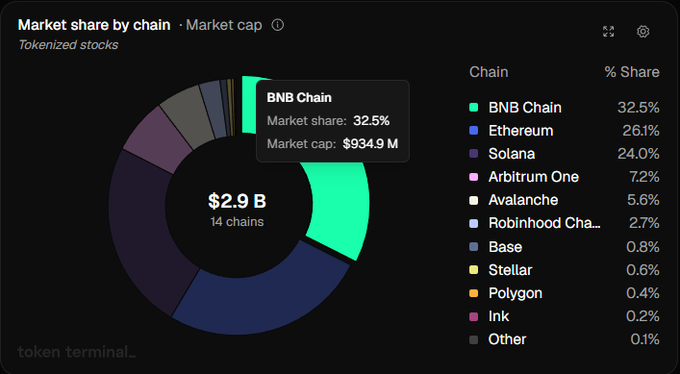Click the Robinhood Chain legend swatch
This screenshot has height=374, width=680.
click(474, 223)
